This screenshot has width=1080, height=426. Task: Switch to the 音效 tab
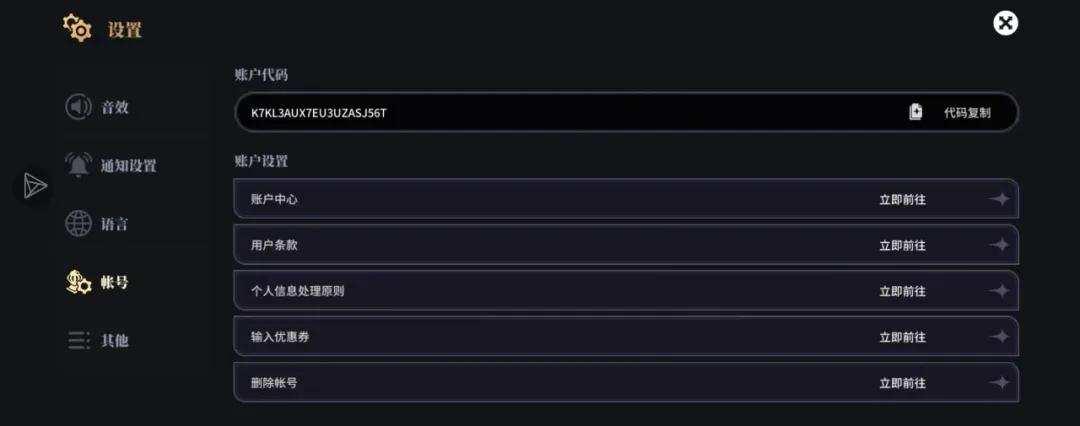tap(115, 108)
